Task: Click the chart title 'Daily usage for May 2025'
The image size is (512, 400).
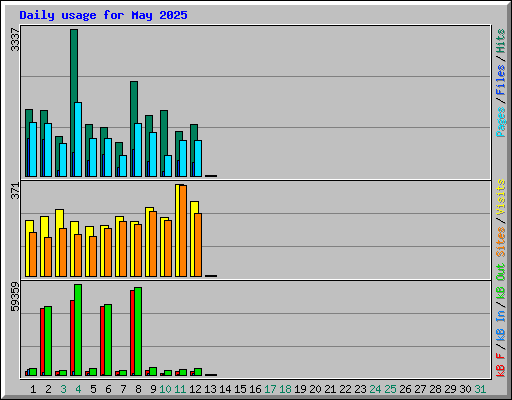Action: [x=103, y=15]
